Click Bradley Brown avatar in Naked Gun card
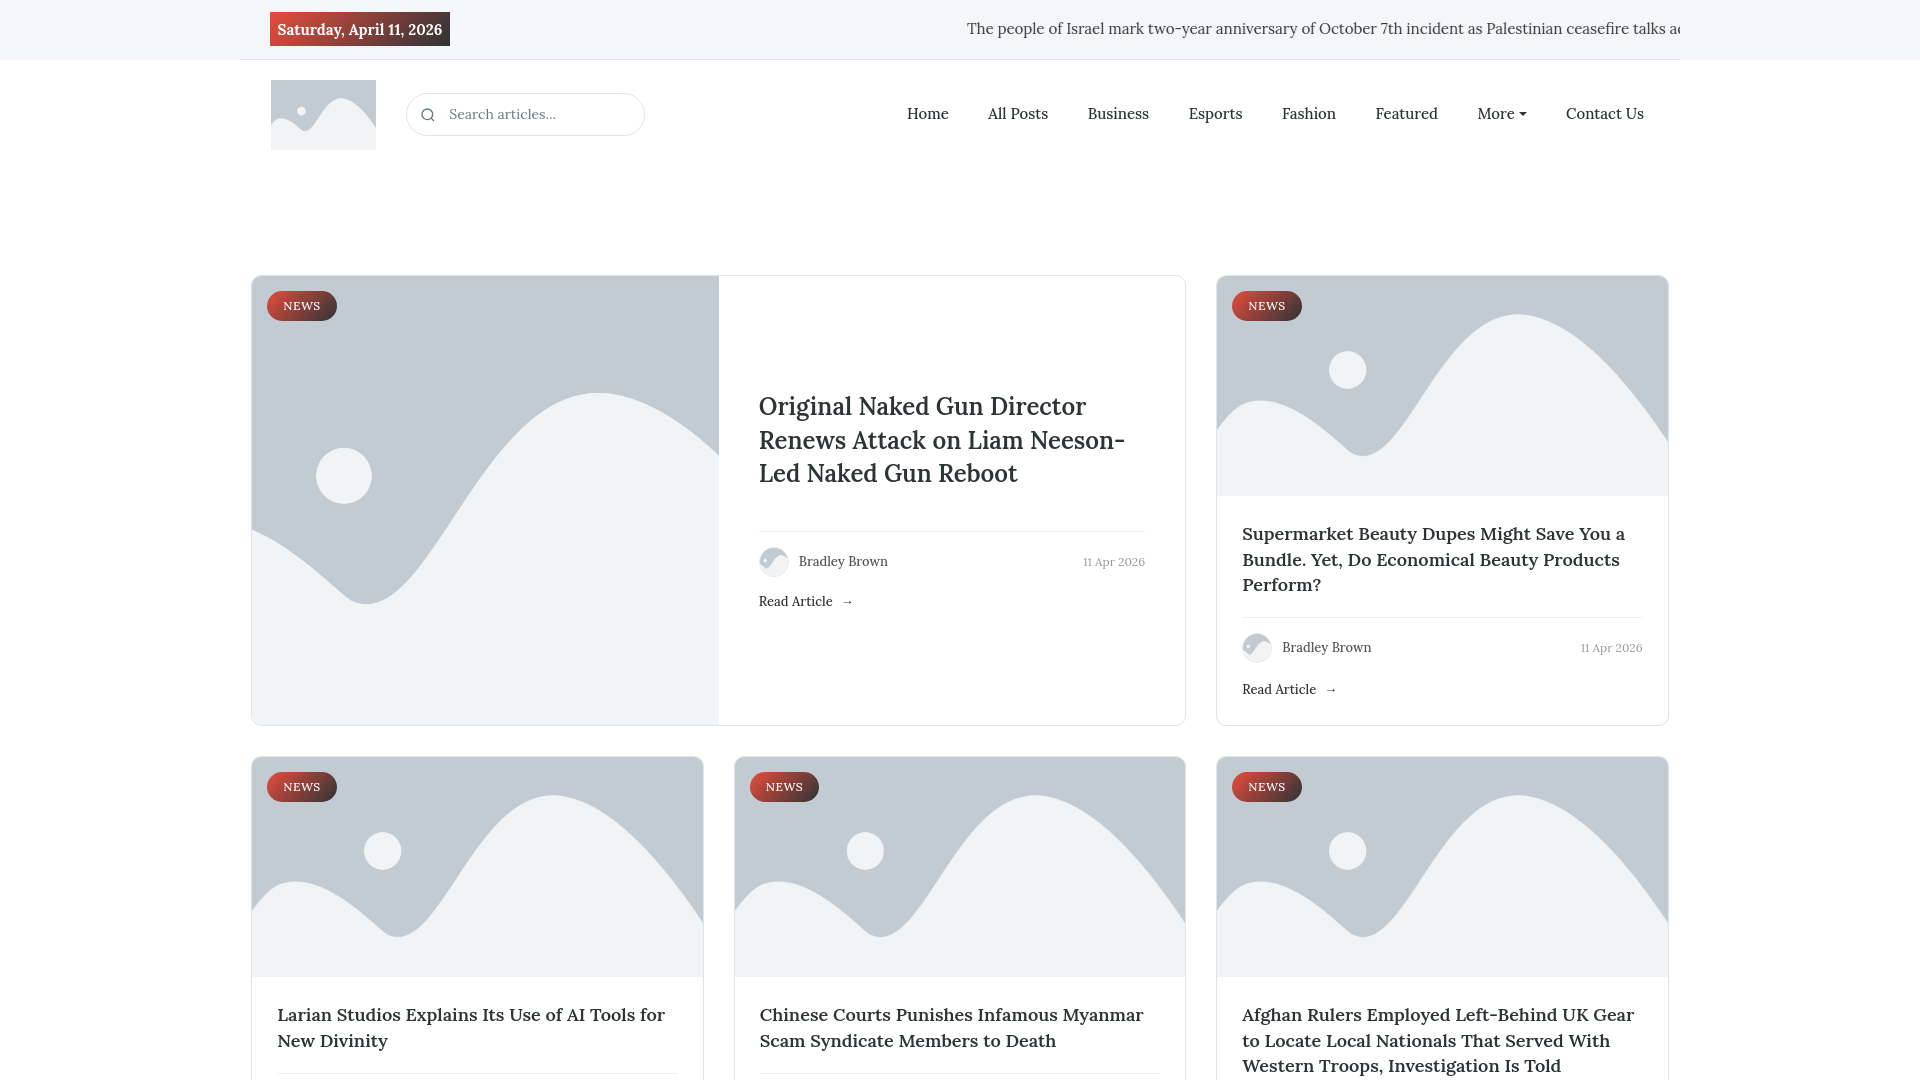 coord(773,562)
